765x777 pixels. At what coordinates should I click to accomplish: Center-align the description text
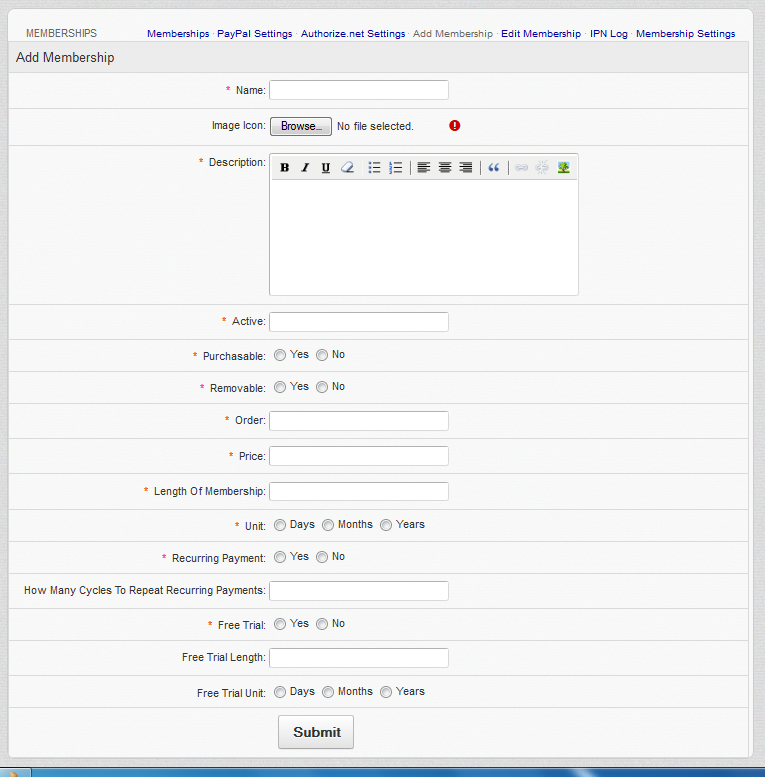[x=445, y=168]
